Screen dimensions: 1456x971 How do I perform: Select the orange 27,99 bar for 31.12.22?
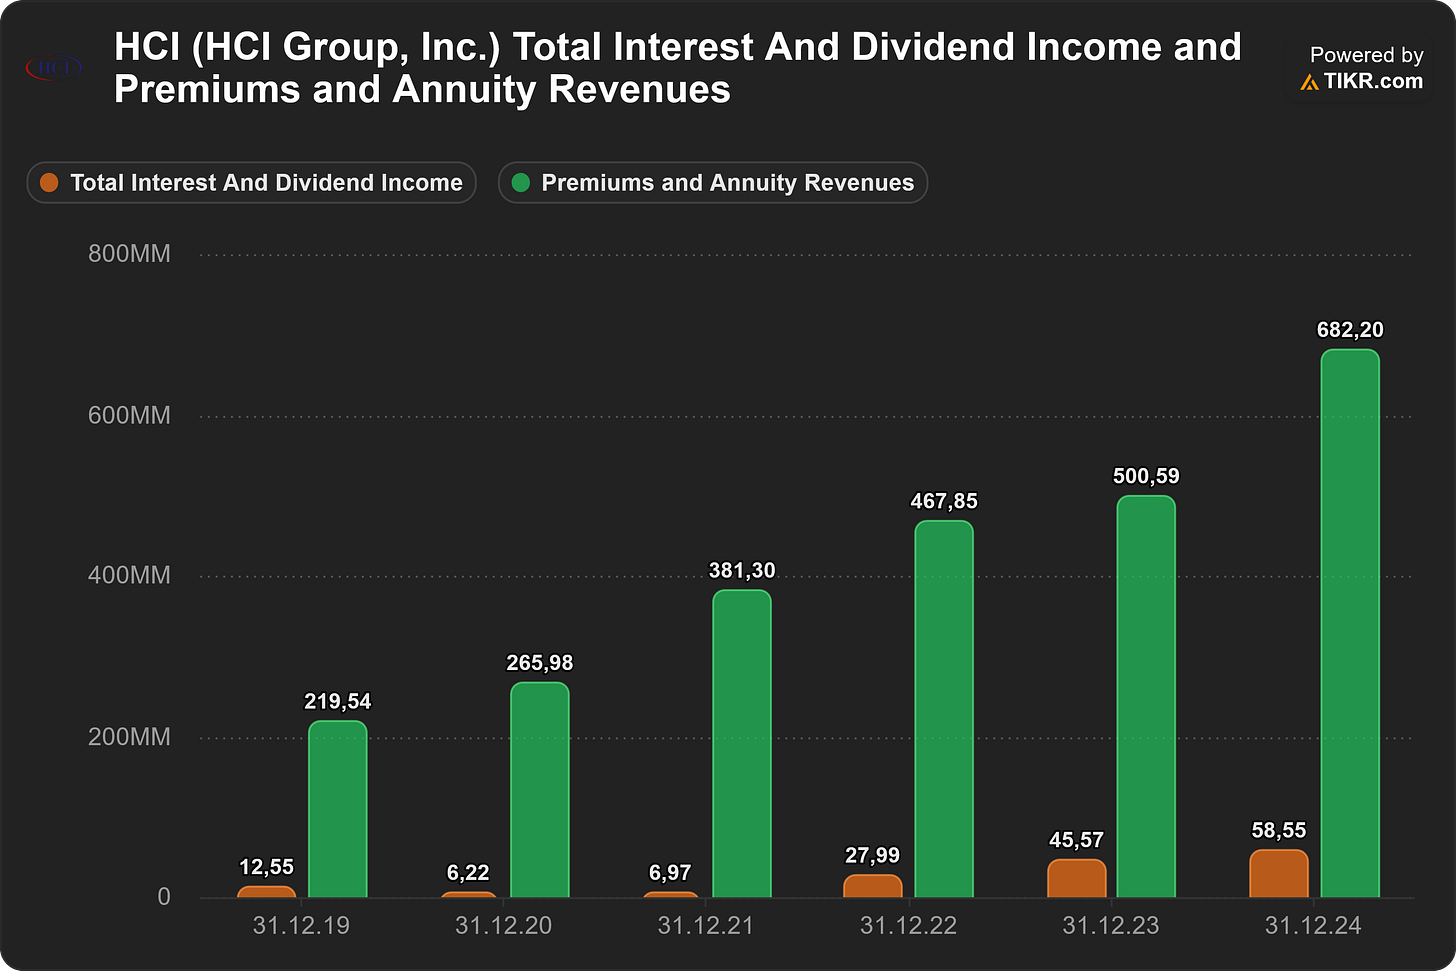pos(873,886)
